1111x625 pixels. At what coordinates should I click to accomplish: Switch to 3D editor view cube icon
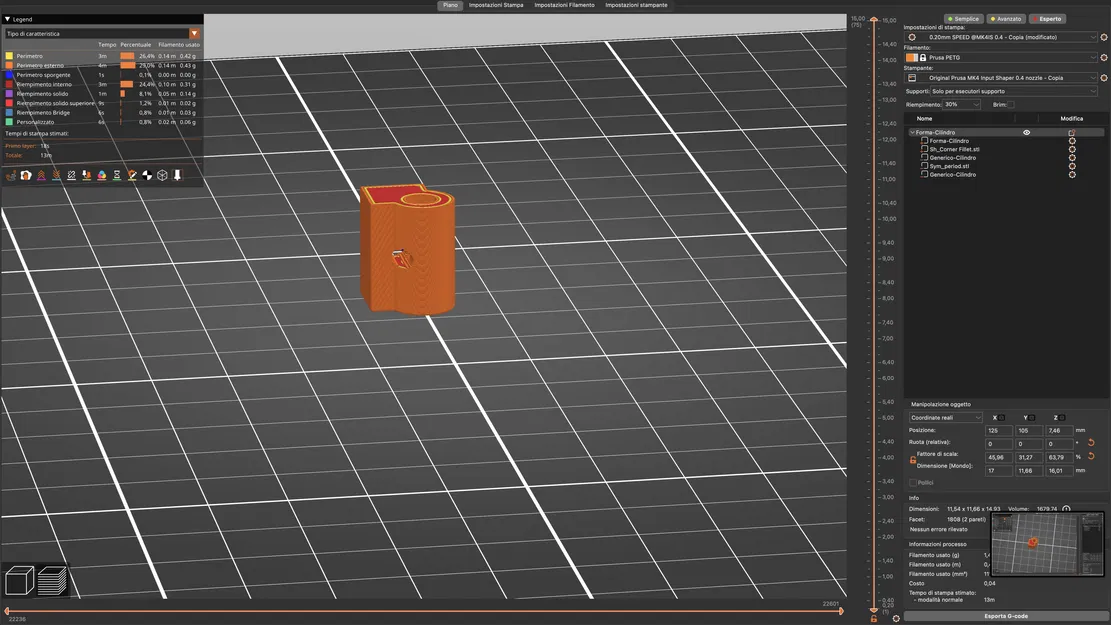pyautogui.click(x=19, y=580)
